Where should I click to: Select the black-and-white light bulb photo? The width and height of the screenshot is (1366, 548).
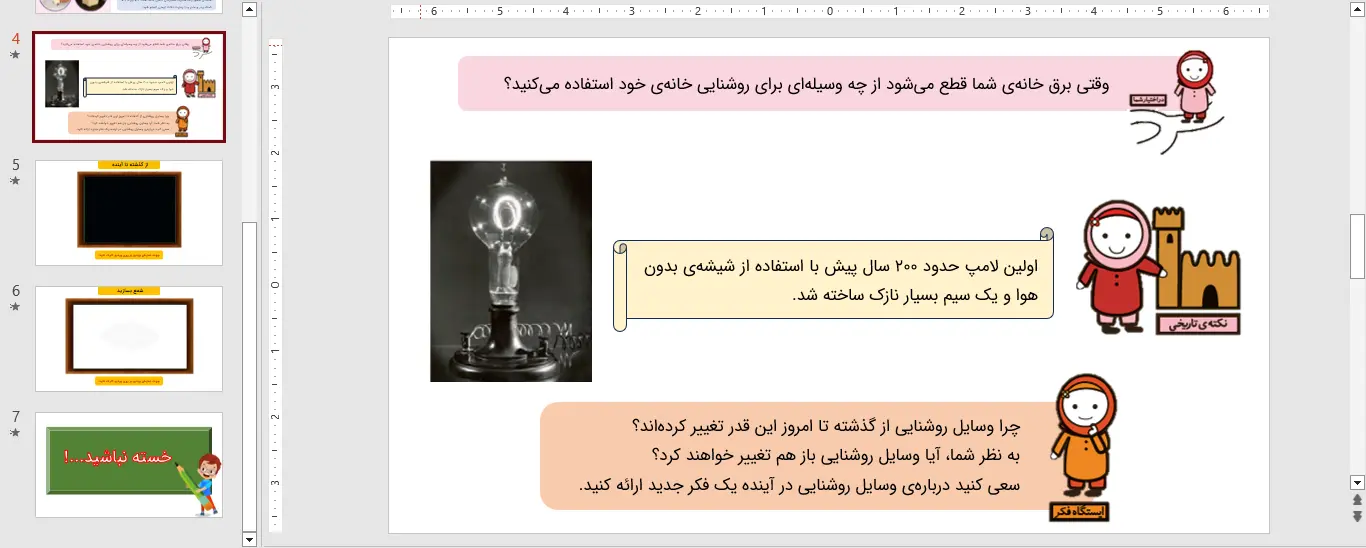tap(511, 271)
